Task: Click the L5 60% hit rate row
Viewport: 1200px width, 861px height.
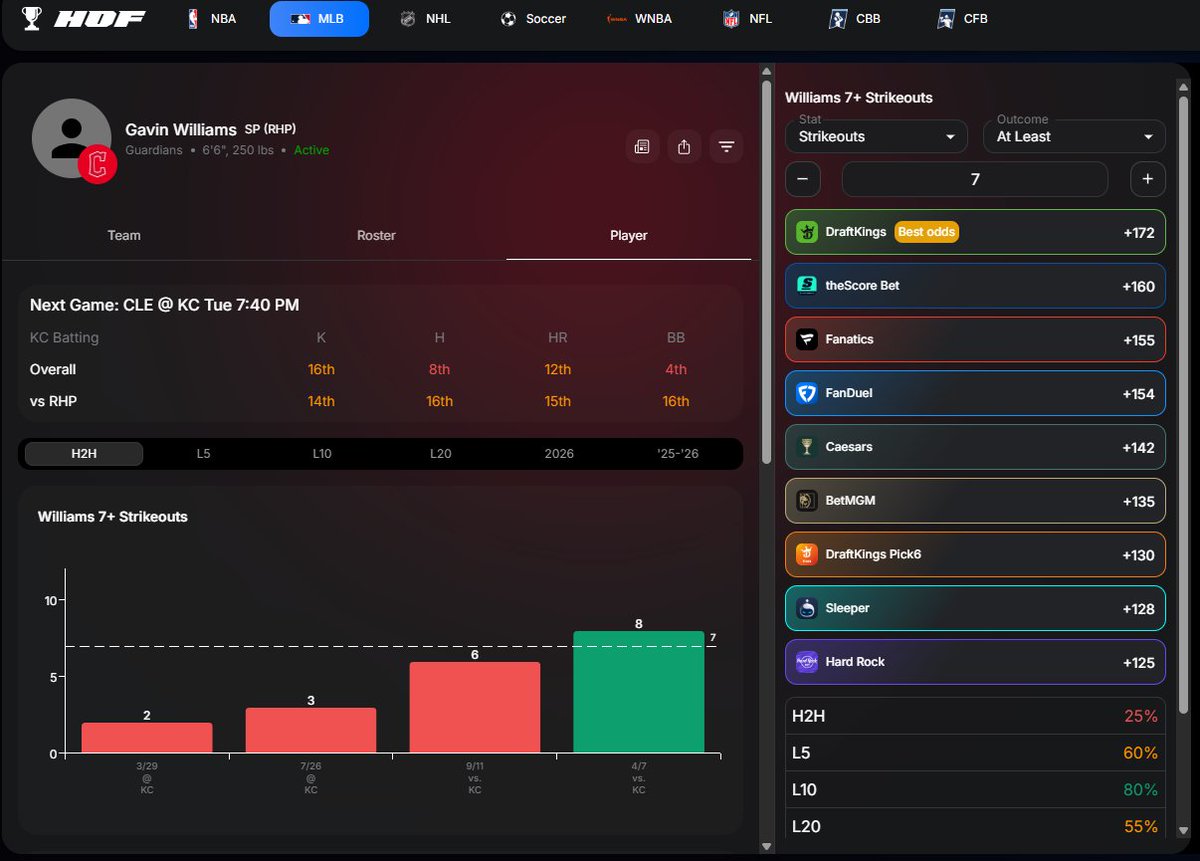Action: coord(975,753)
